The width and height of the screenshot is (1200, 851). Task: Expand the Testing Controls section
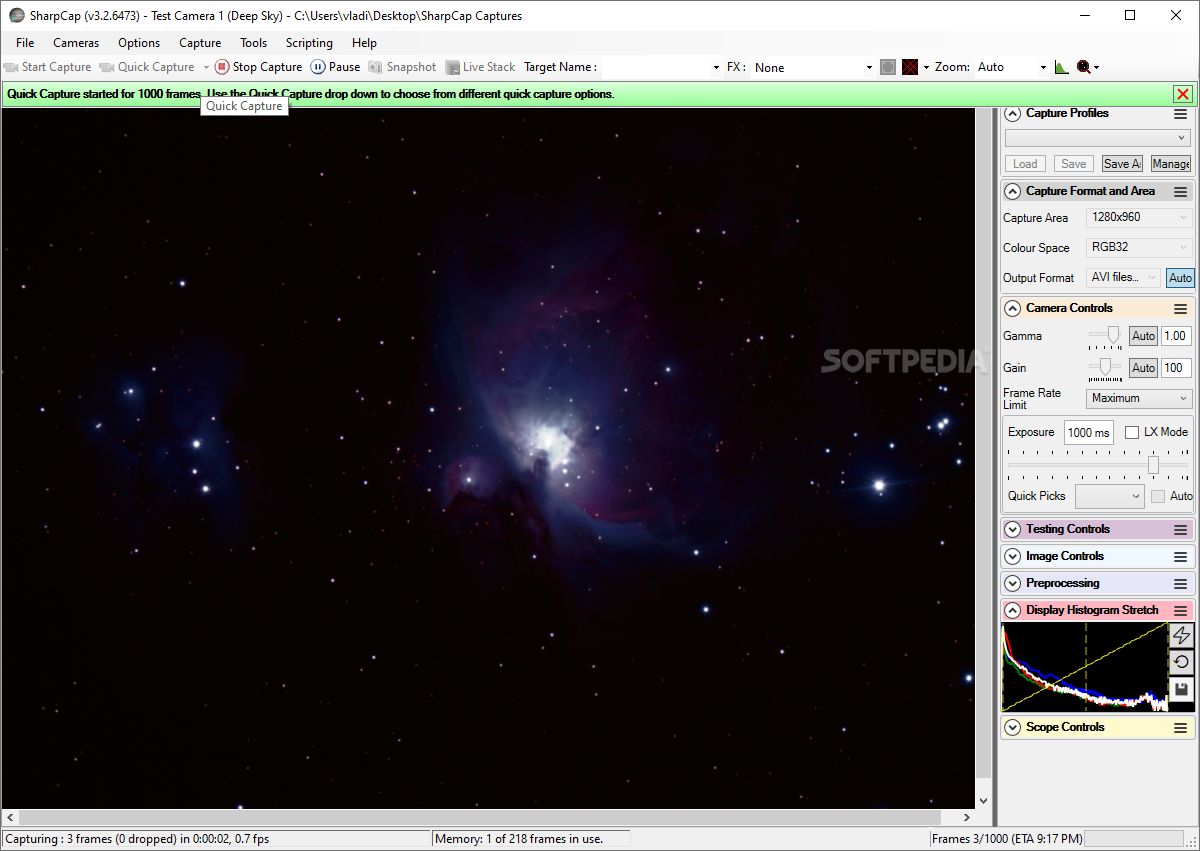pyautogui.click(x=1012, y=530)
